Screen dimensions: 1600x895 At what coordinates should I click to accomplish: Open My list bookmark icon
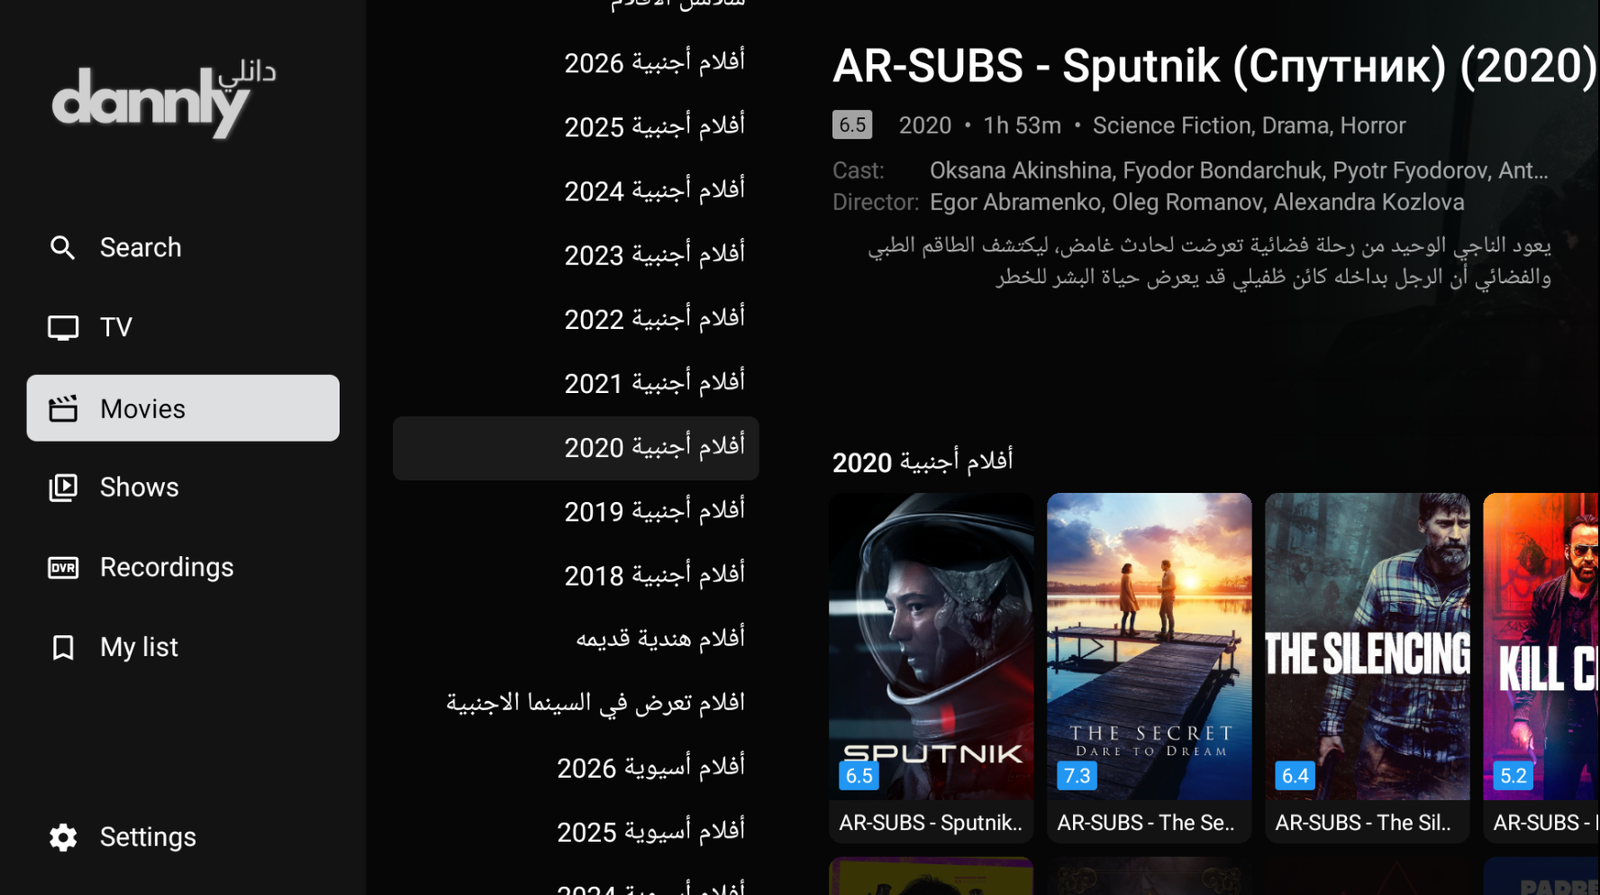(63, 648)
